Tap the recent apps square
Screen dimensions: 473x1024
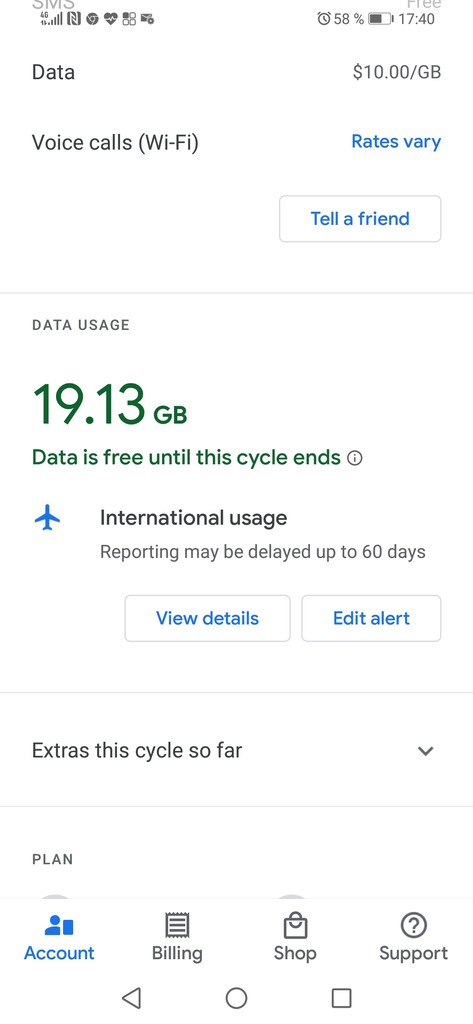(x=342, y=997)
